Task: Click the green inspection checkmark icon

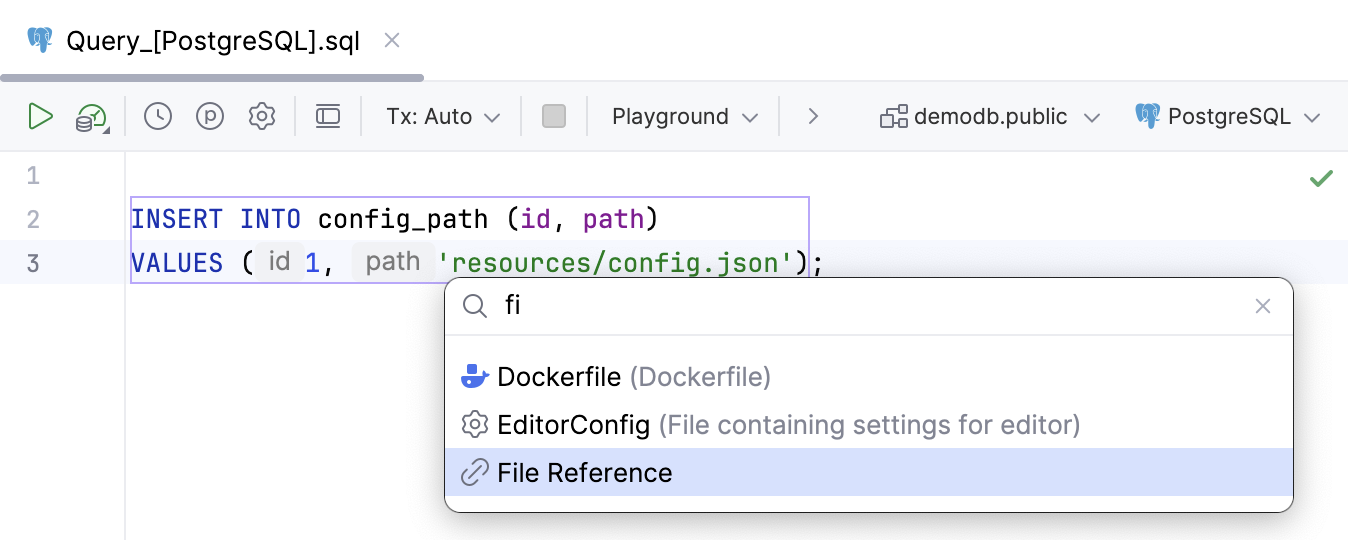Action: [x=1322, y=178]
